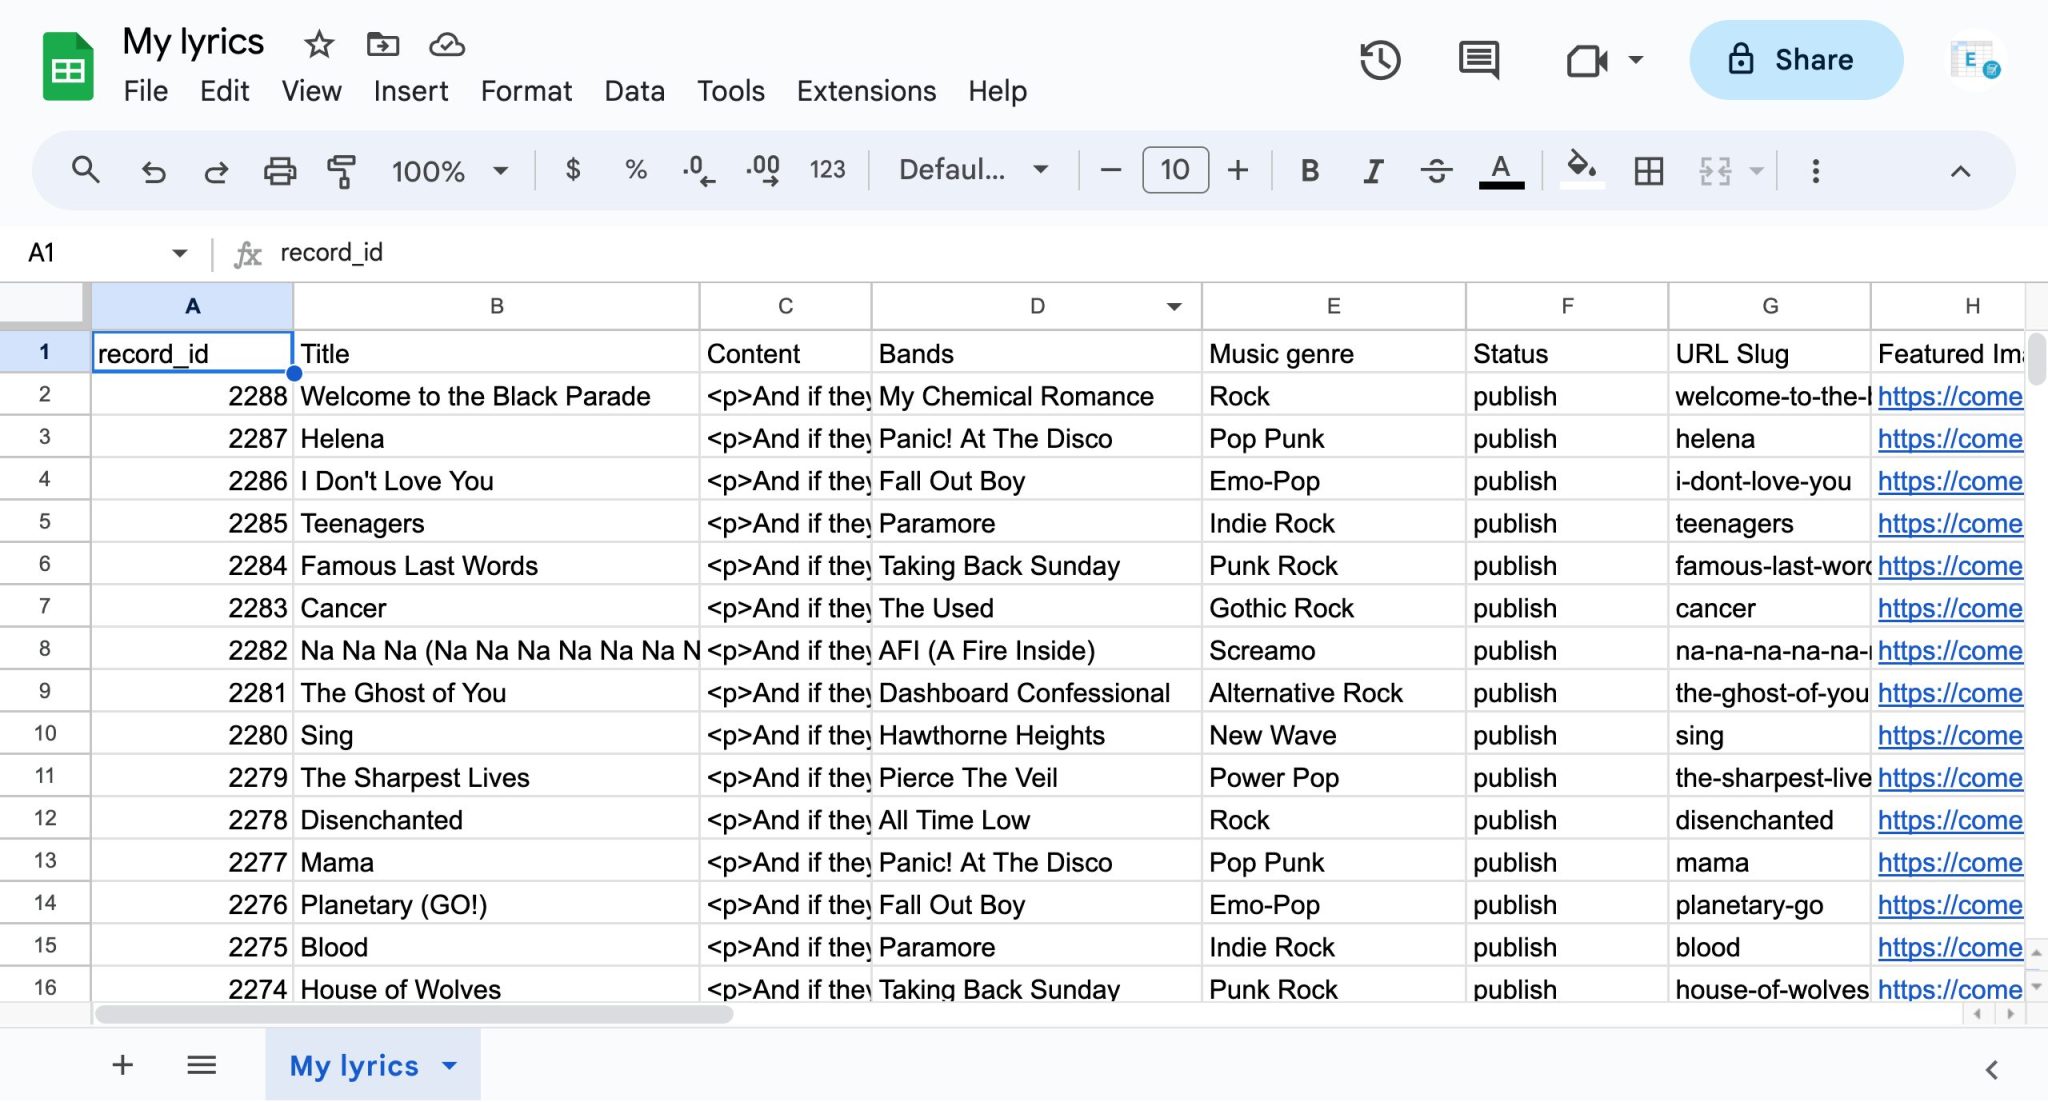Image resolution: width=2048 pixels, height=1102 pixels.
Task: Open the Meet call dropdown arrow
Action: point(1637,60)
